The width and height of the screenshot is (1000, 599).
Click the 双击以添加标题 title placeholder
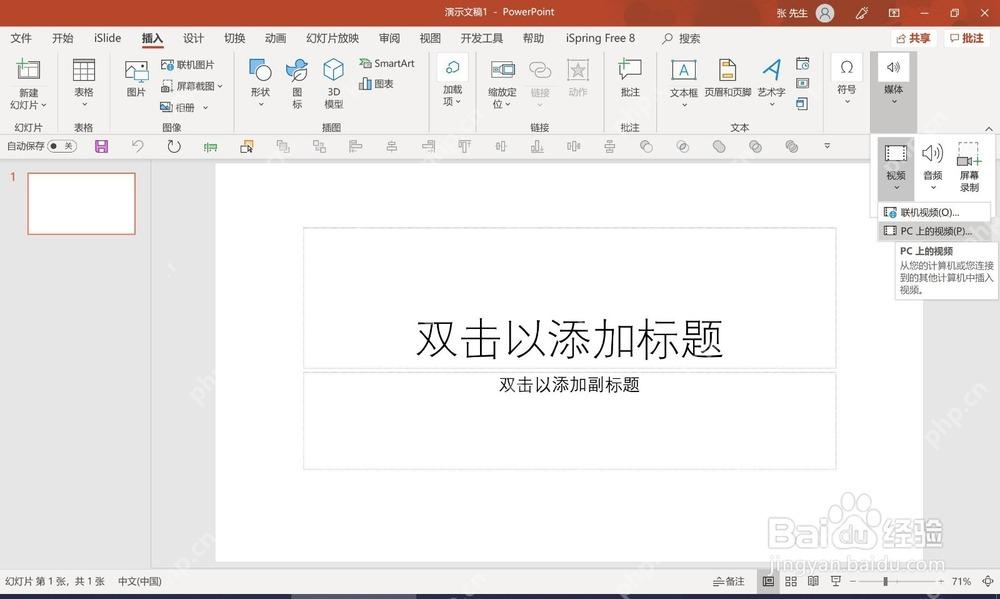570,298
